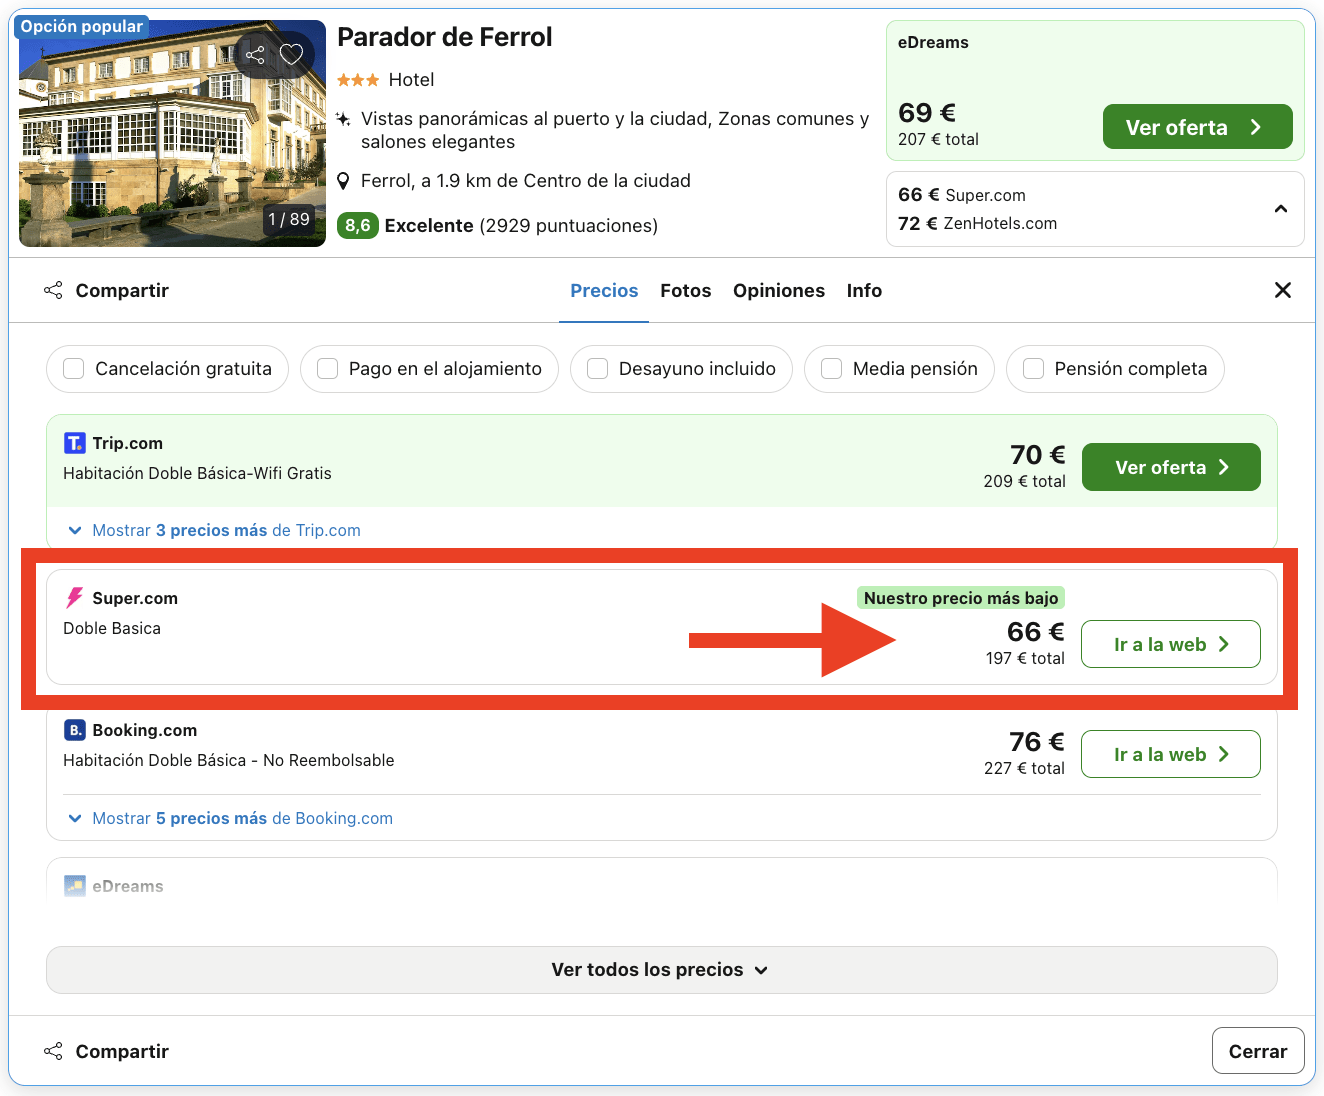The width and height of the screenshot is (1324, 1096).
Task: Open the hotel photo thumbnail
Action: point(172,133)
